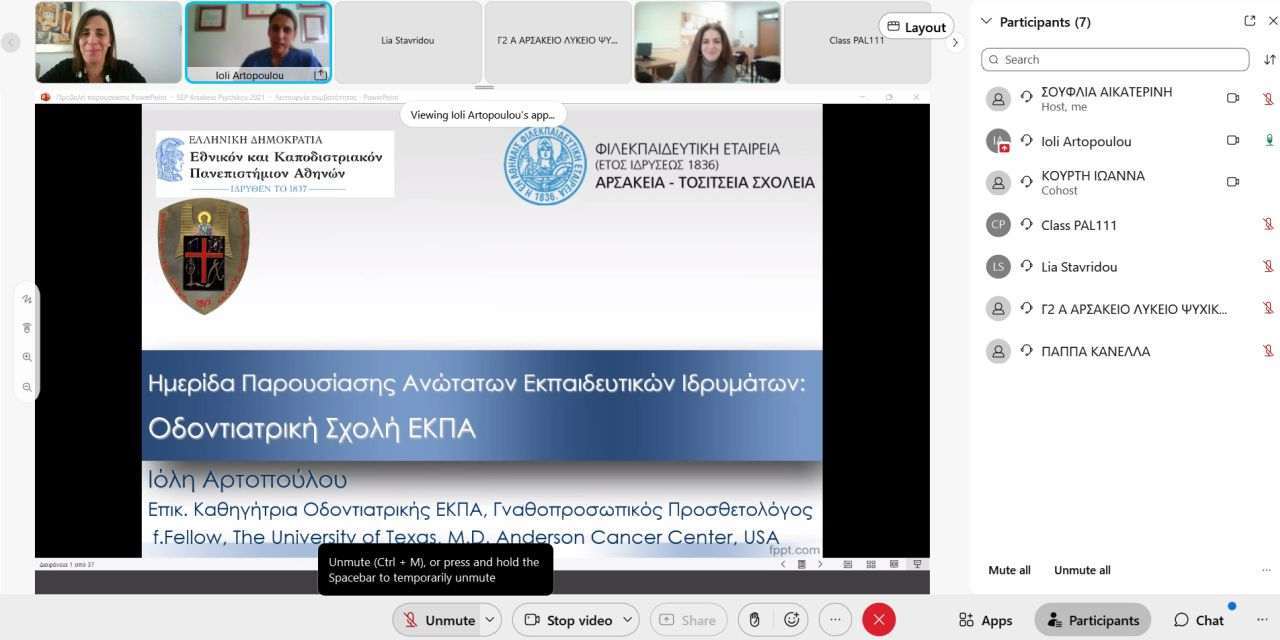Select the Class PAL111 video tile

(857, 42)
